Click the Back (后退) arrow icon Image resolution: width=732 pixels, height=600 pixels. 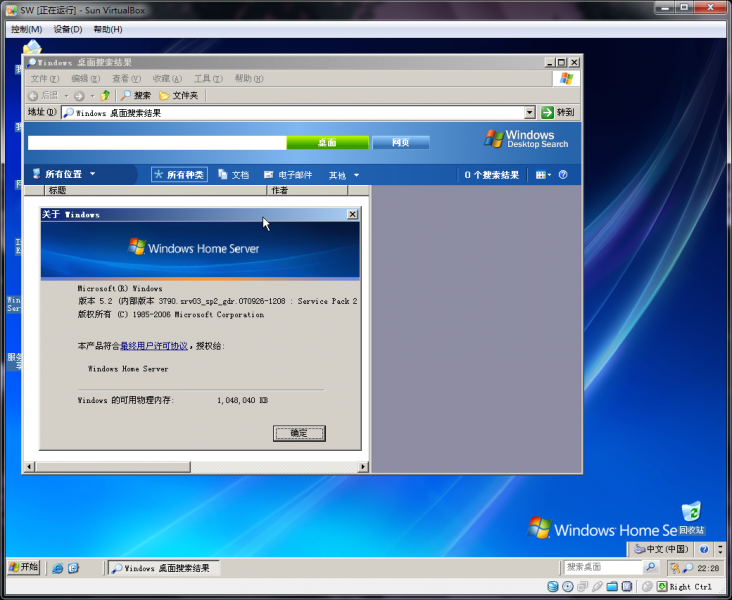pos(33,96)
